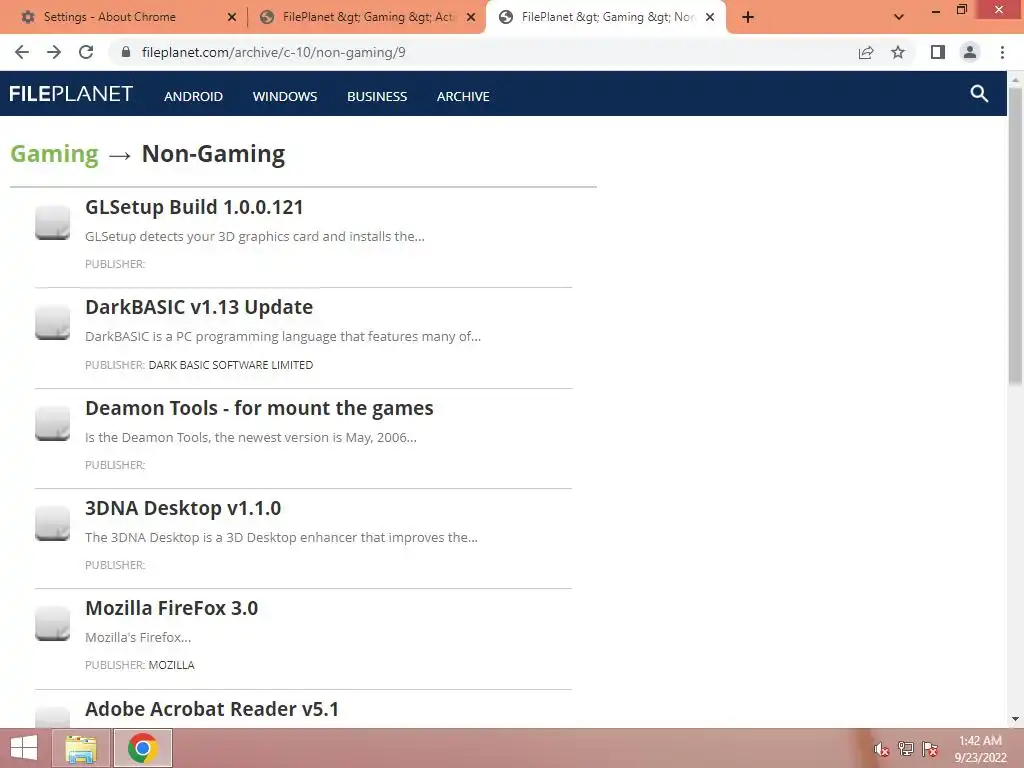Click the DarkBASIC file icon thumbnail

point(52,323)
